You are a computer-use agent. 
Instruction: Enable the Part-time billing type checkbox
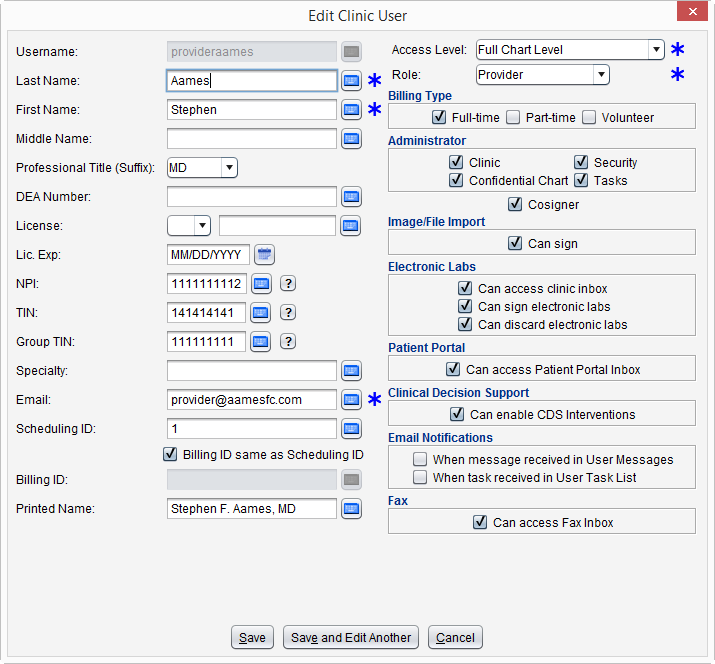click(x=513, y=117)
